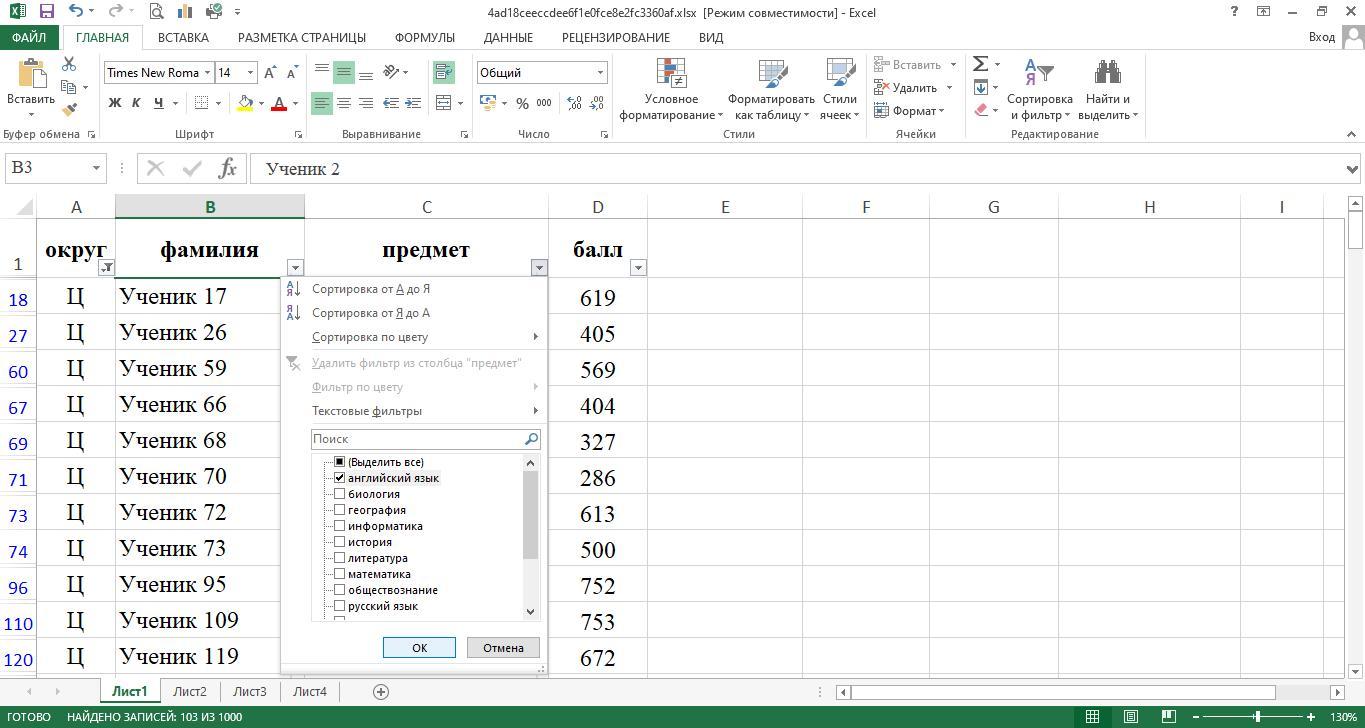Screen dimensions: 1365x728
Task: Click the Save icon in quick access toolbar
Action: tap(46, 12)
